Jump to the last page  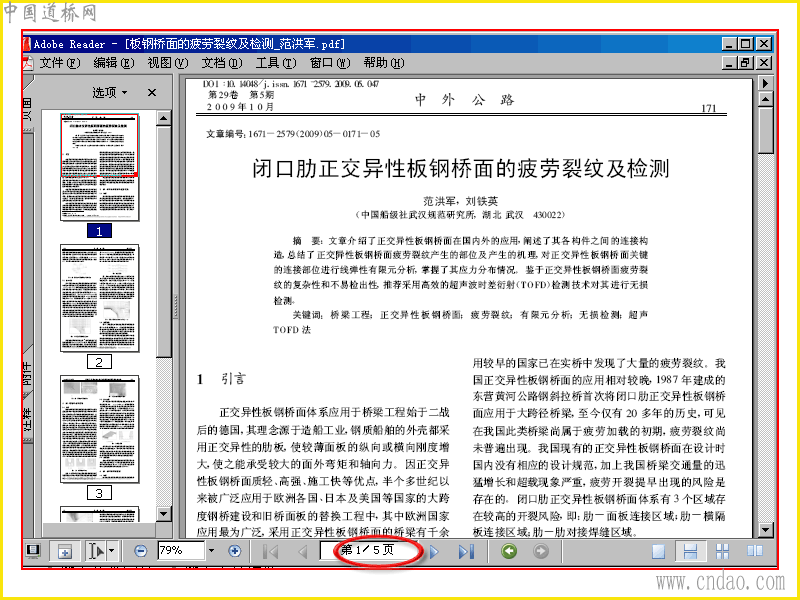[466, 552]
